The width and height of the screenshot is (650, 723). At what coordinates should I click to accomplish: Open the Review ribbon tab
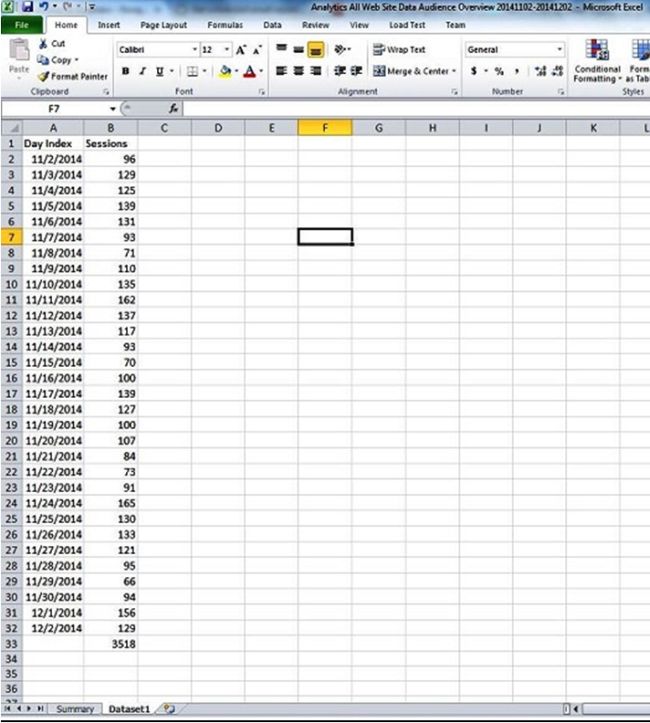pos(316,25)
